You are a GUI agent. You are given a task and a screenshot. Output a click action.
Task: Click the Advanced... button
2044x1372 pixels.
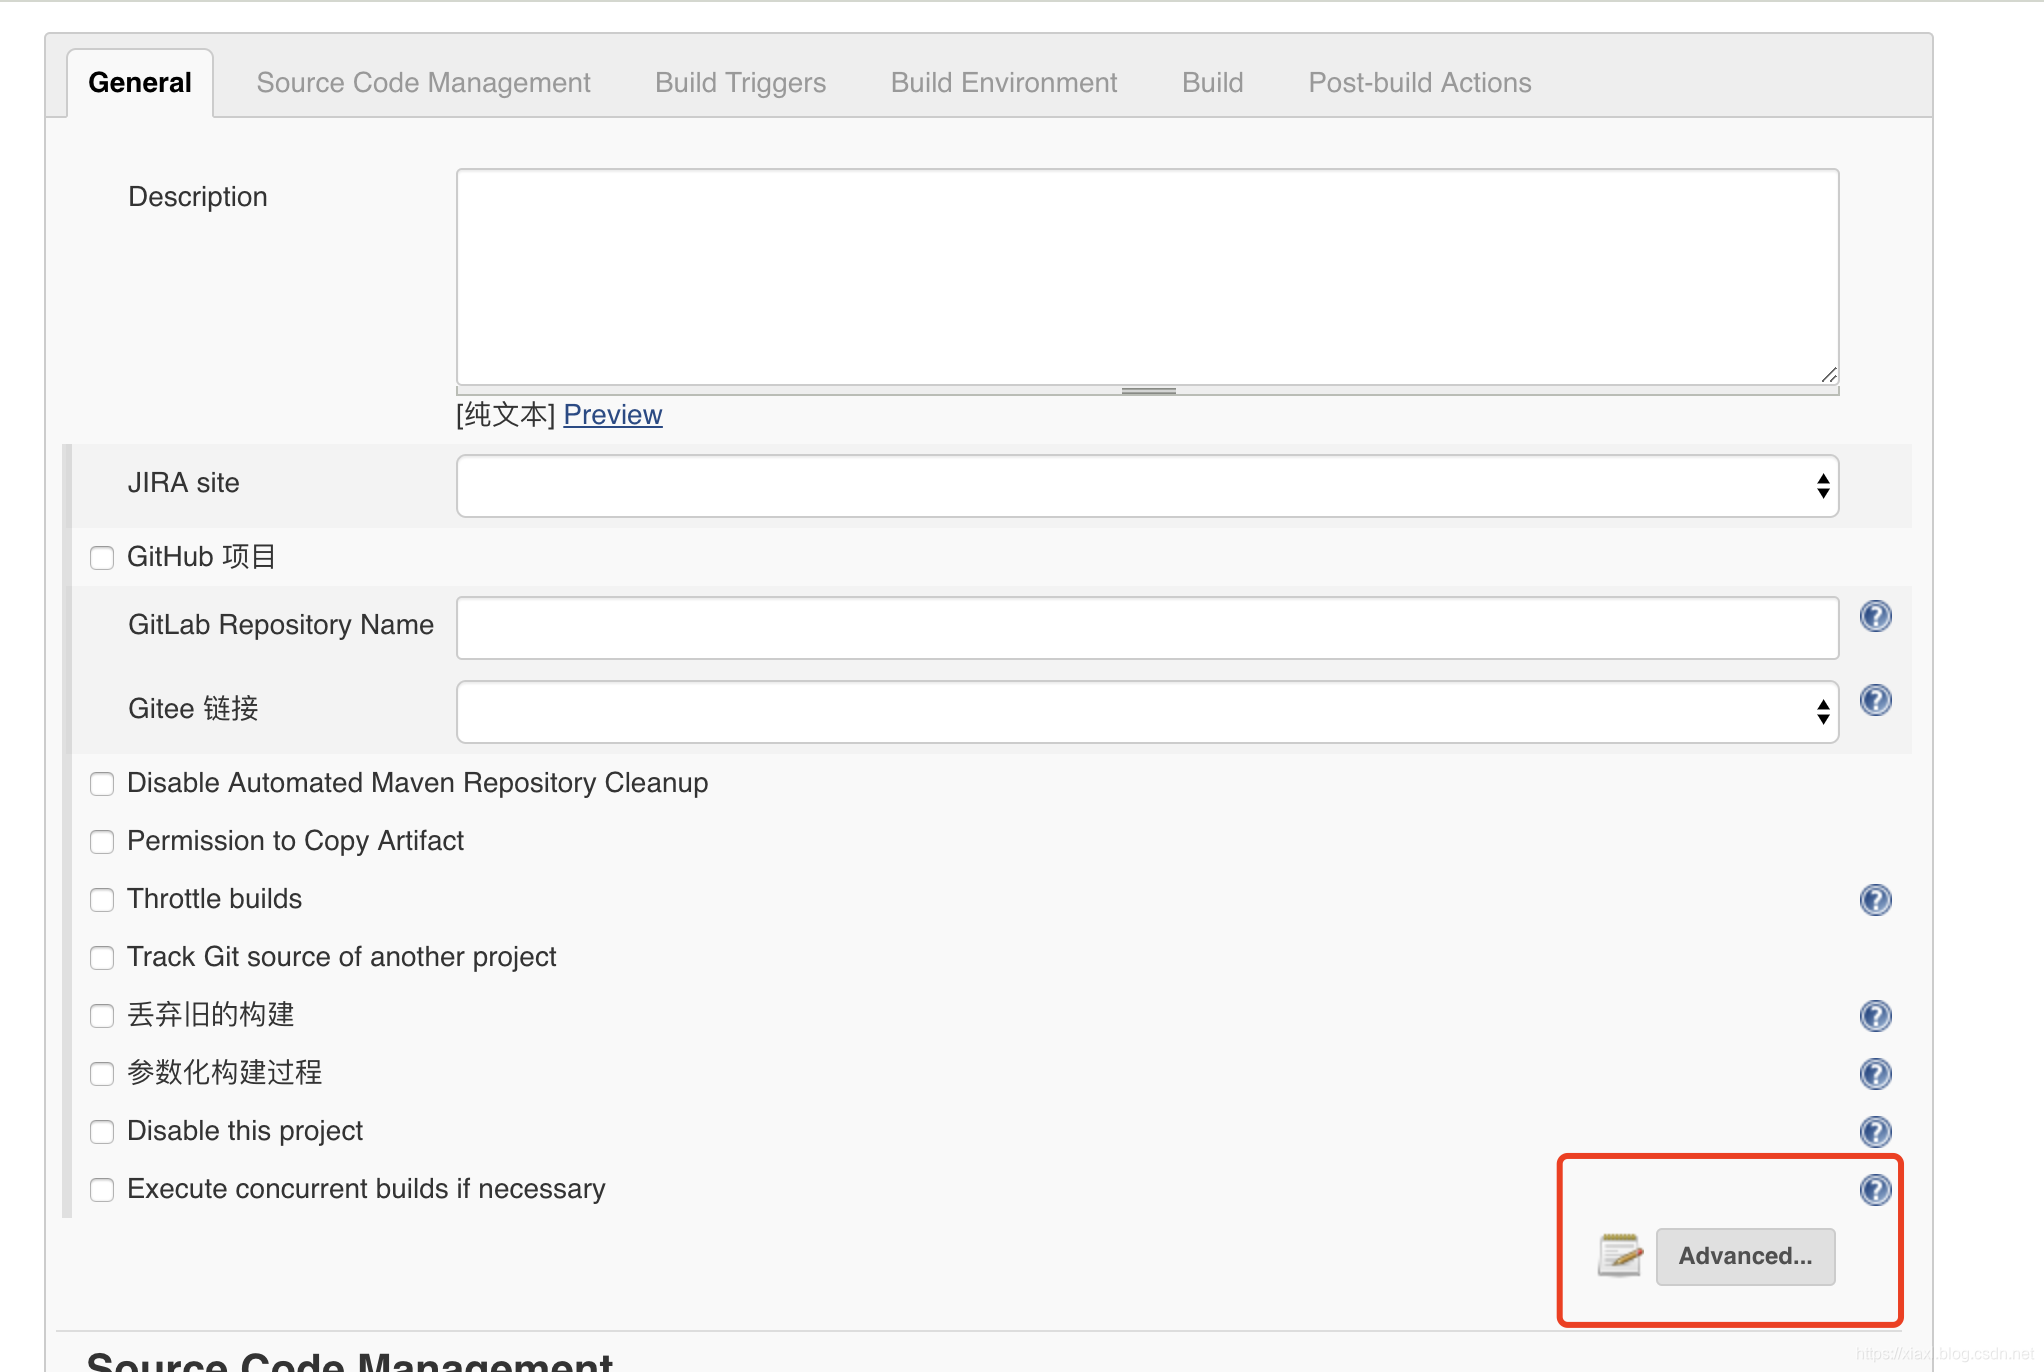tap(1745, 1256)
